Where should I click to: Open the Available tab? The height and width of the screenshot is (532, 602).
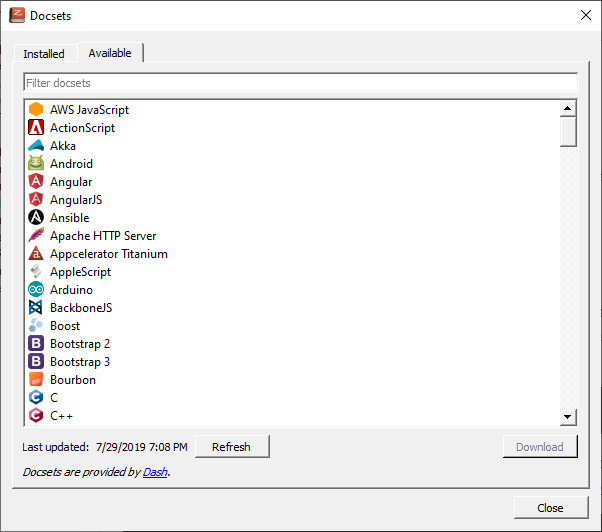(x=110, y=53)
